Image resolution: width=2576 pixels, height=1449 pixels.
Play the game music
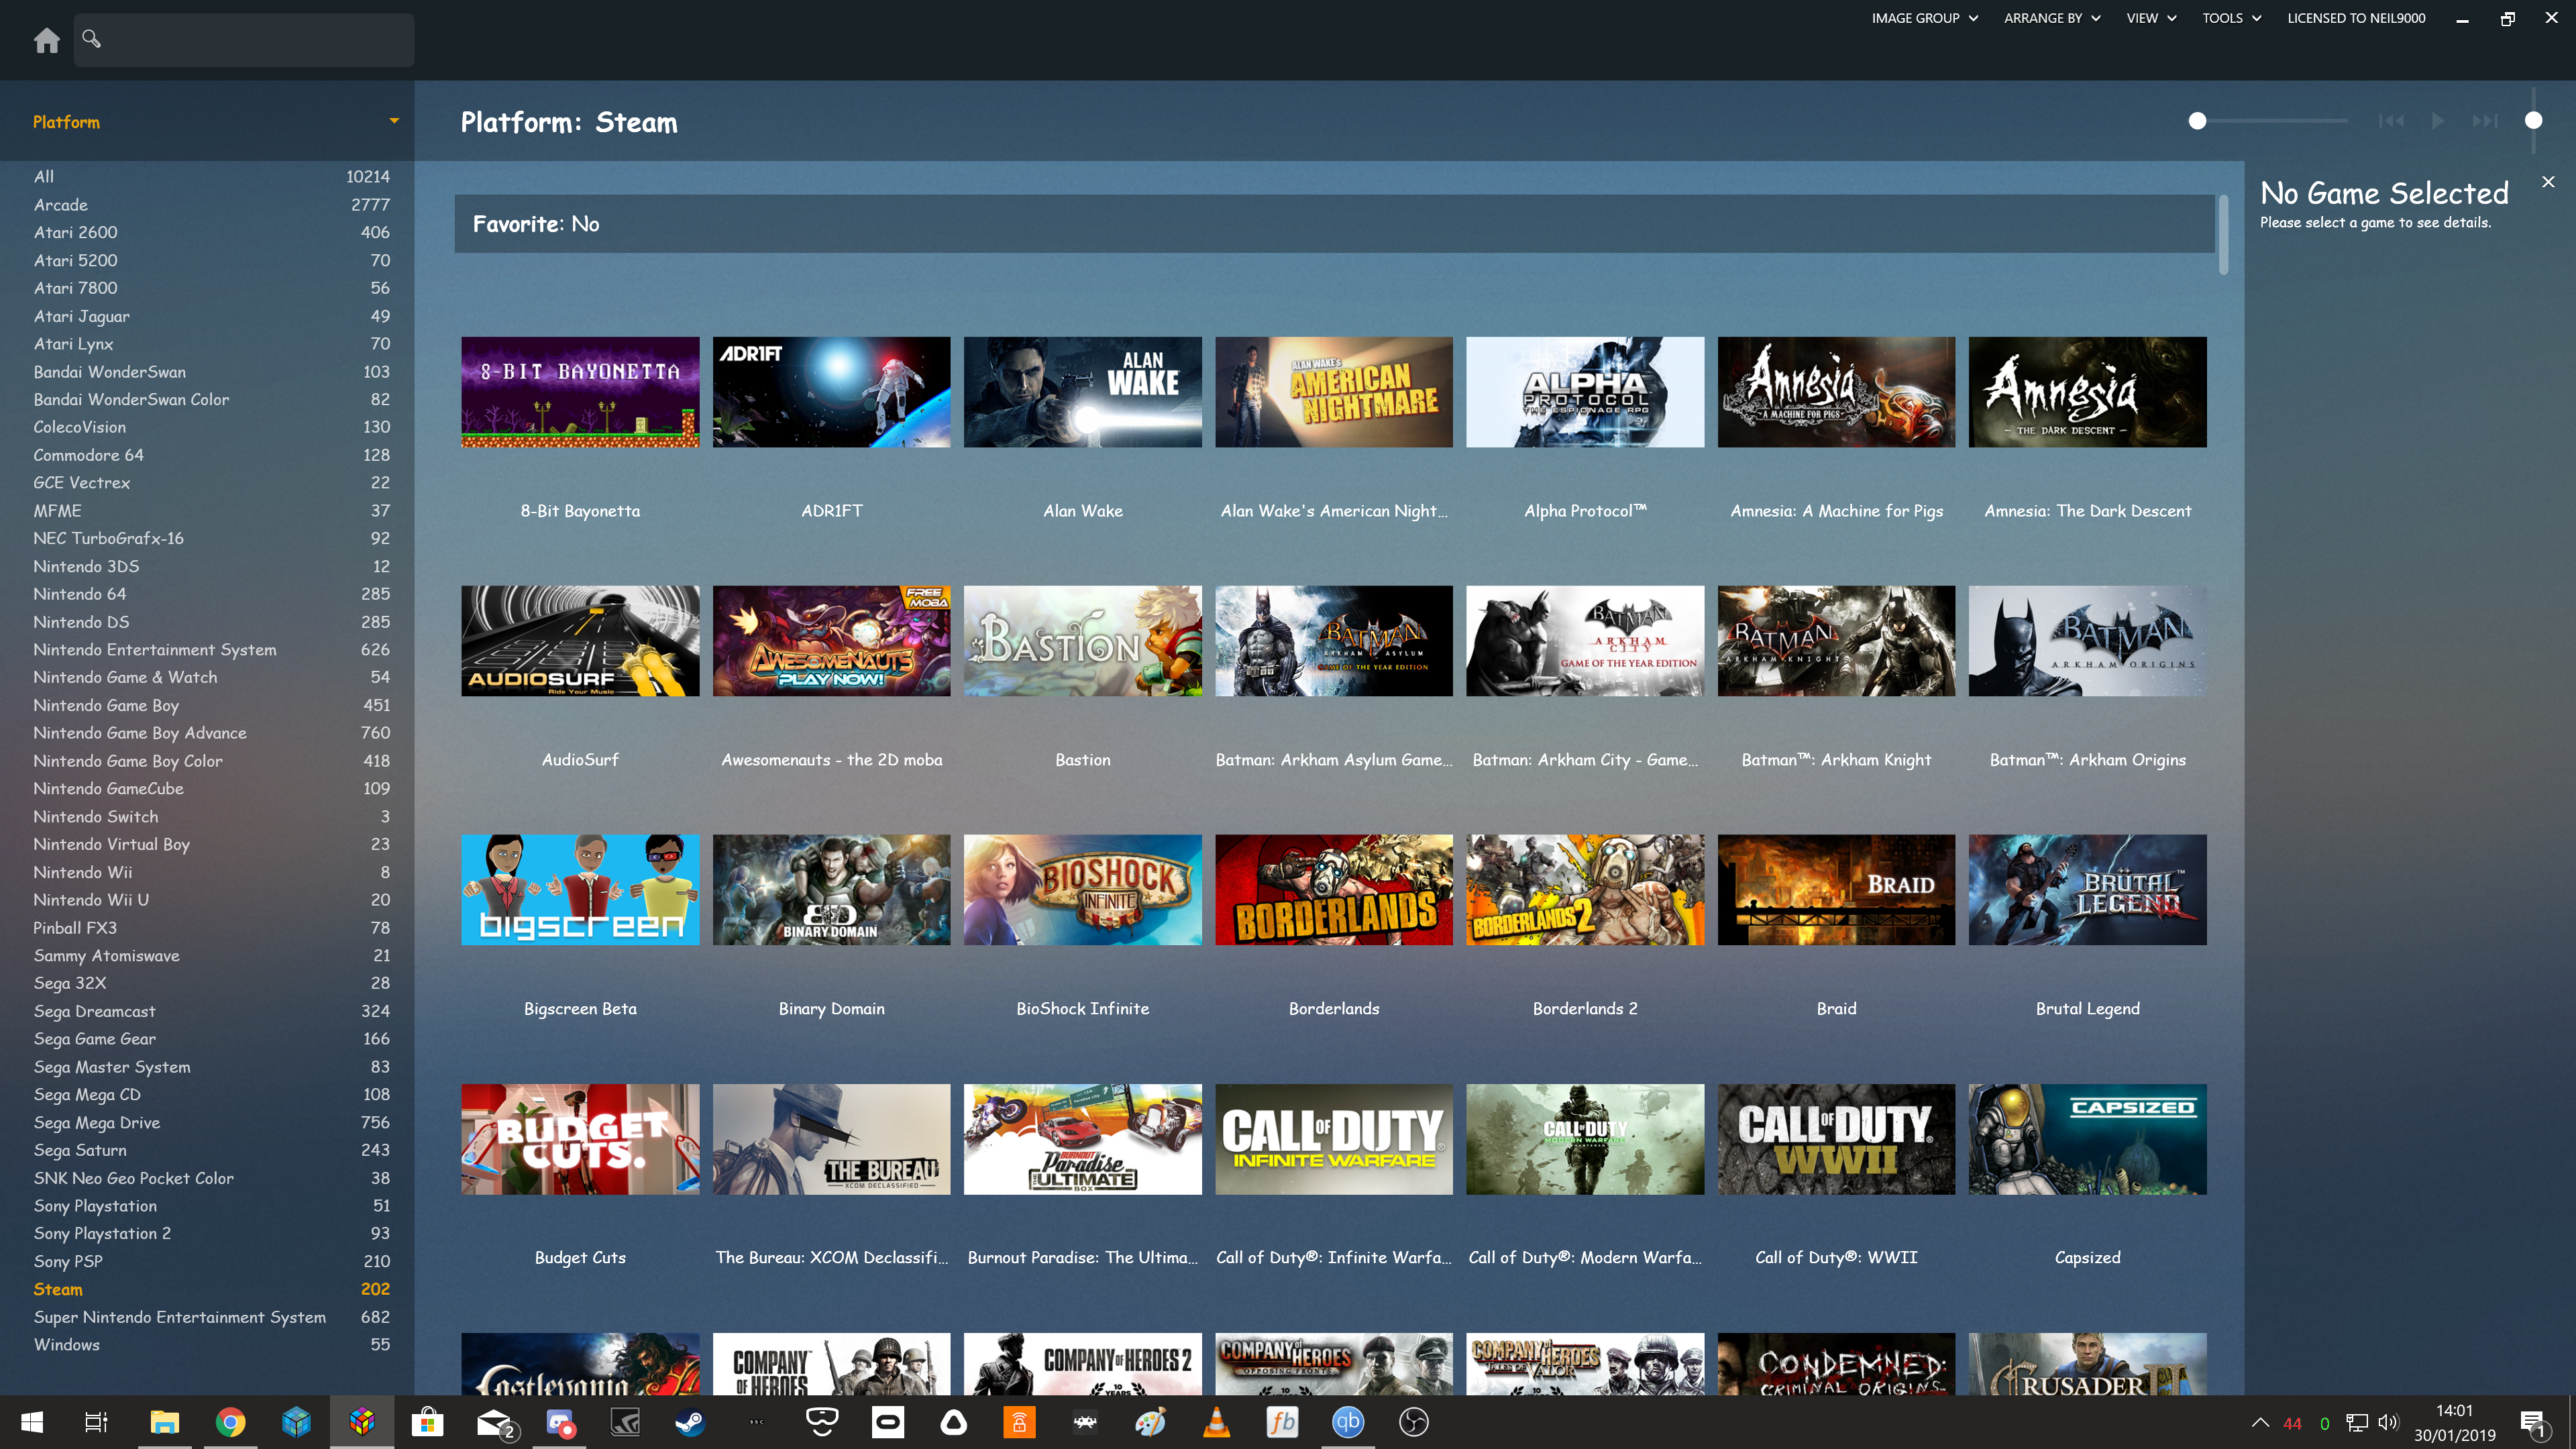point(2438,121)
